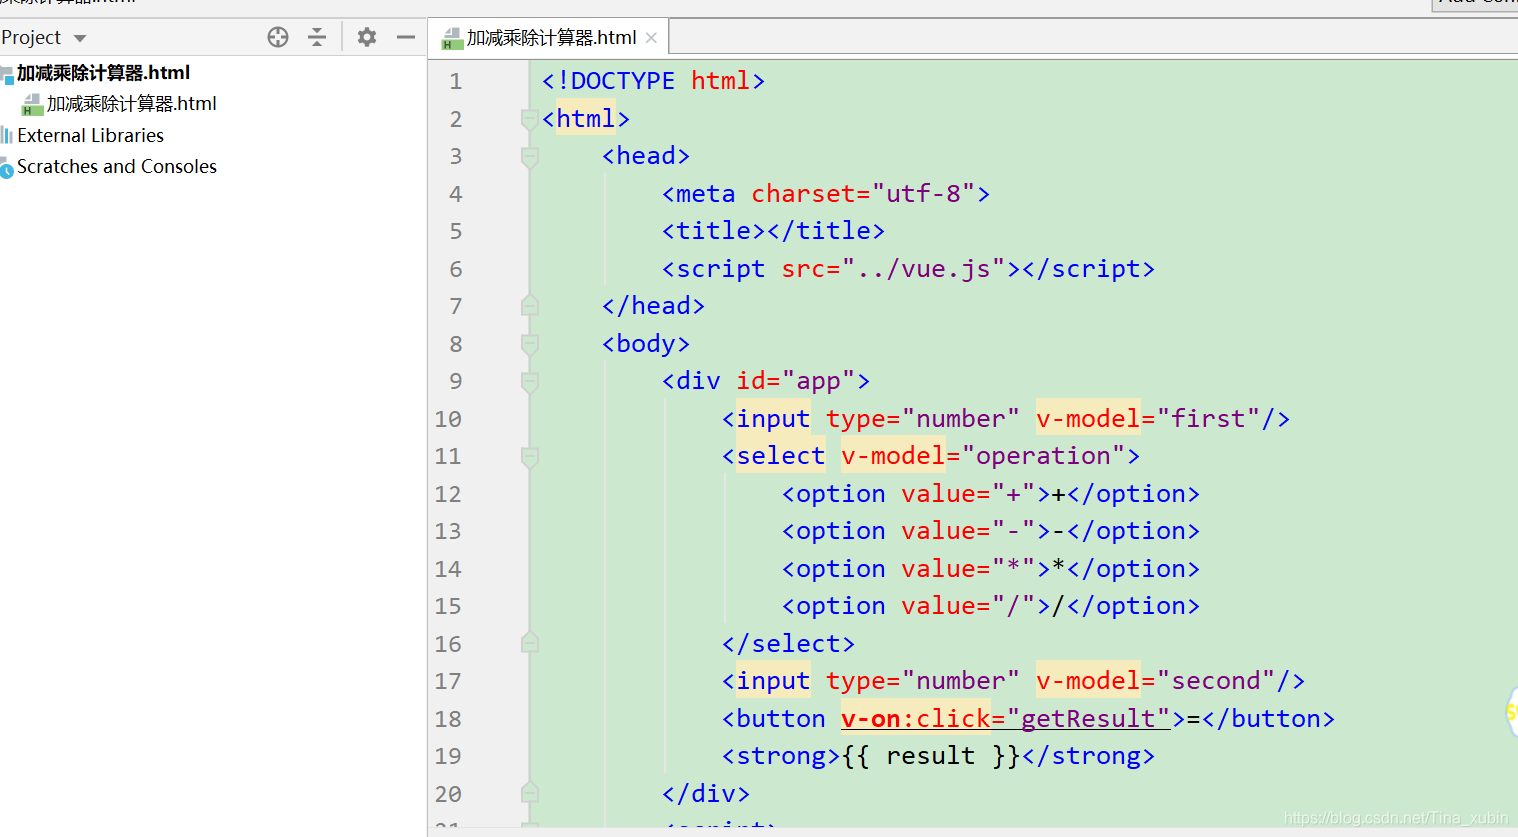1518x837 pixels.
Task: Click the option value="/" text
Action: pos(990,606)
